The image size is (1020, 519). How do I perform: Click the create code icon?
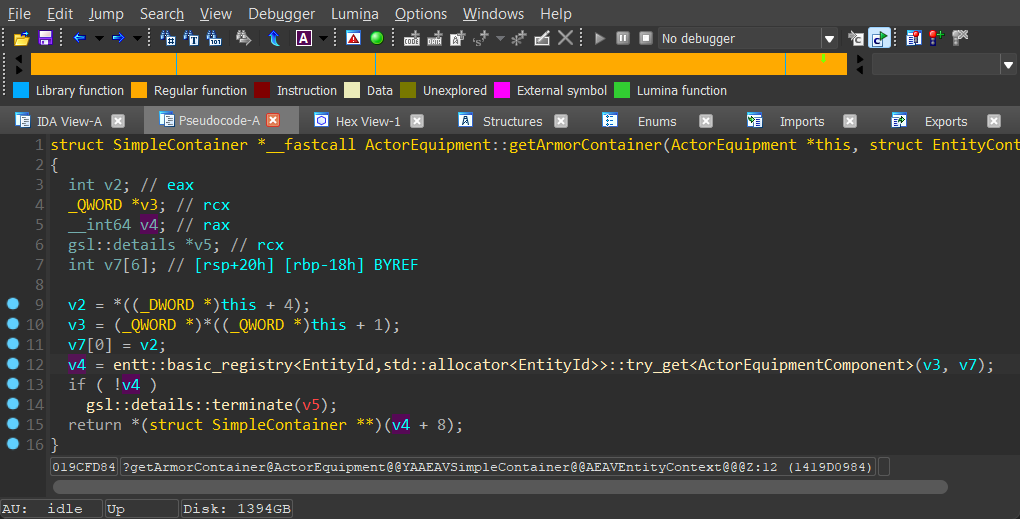tap(411, 38)
